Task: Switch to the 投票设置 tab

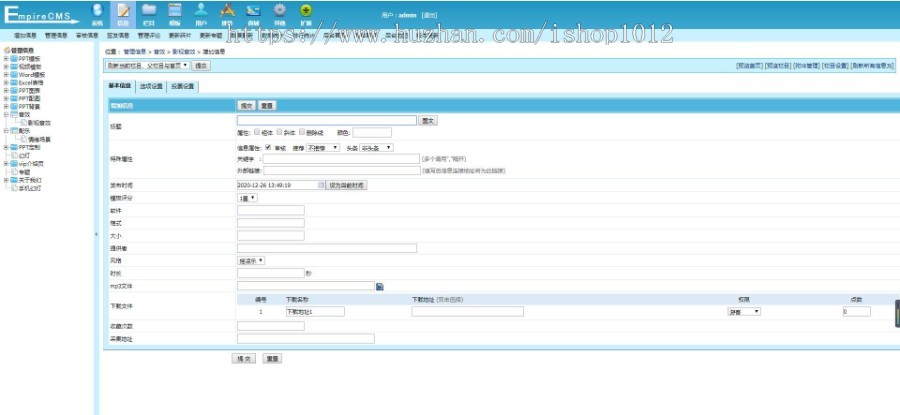Action: (x=183, y=87)
